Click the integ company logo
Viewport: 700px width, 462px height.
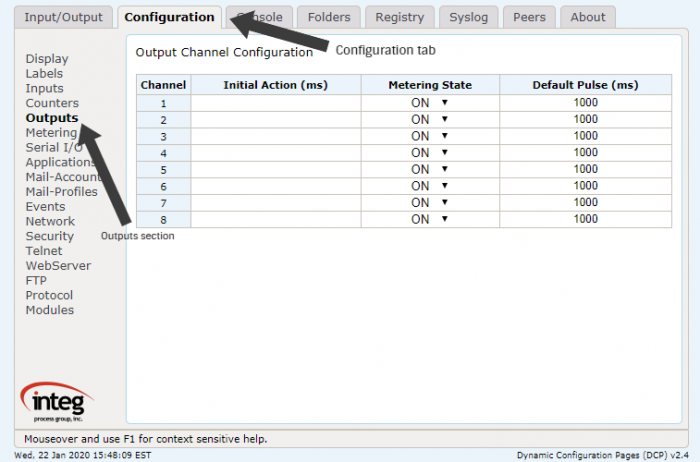(57, 402)
